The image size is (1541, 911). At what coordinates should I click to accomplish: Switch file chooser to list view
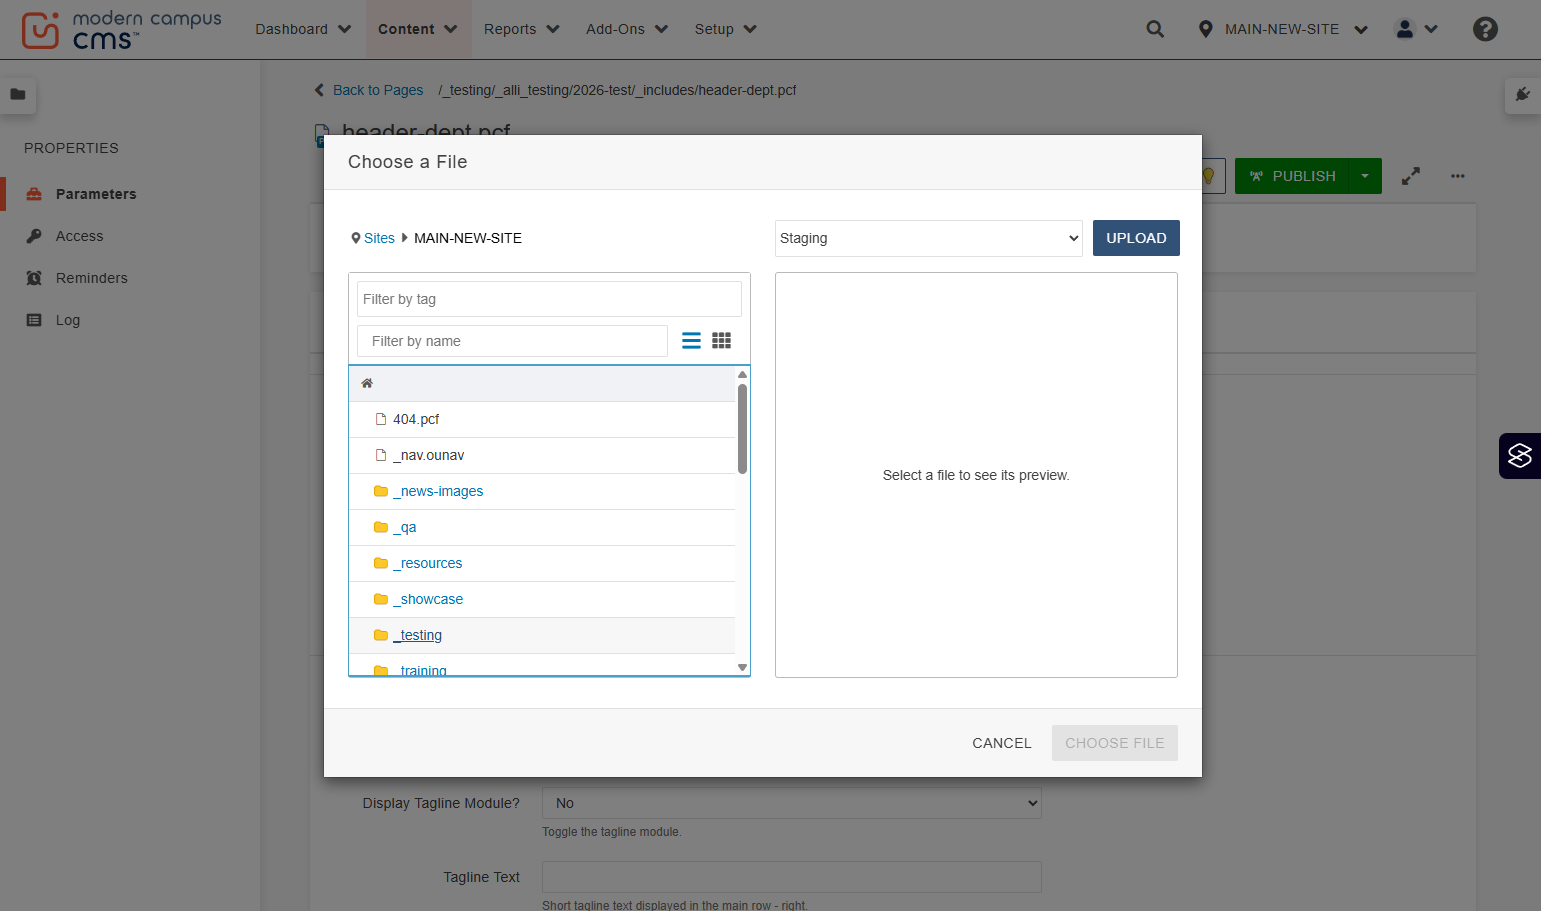click(691, 341)
